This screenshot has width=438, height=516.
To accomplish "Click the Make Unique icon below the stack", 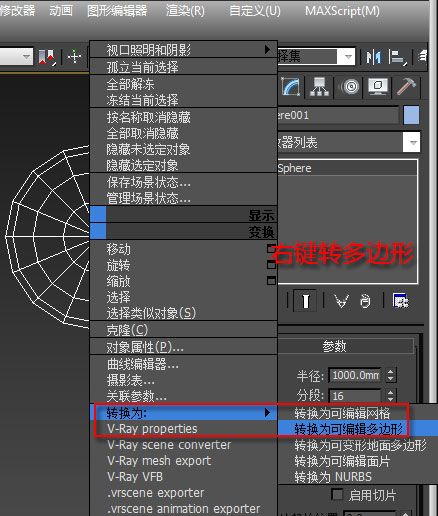I will [341, 301].
